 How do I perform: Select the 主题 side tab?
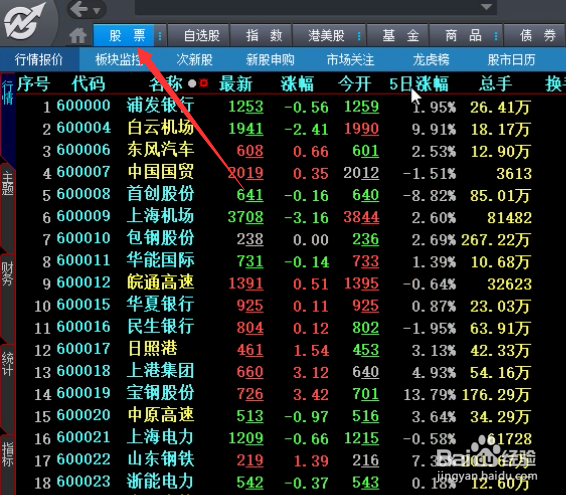click(x=8, y=183)
